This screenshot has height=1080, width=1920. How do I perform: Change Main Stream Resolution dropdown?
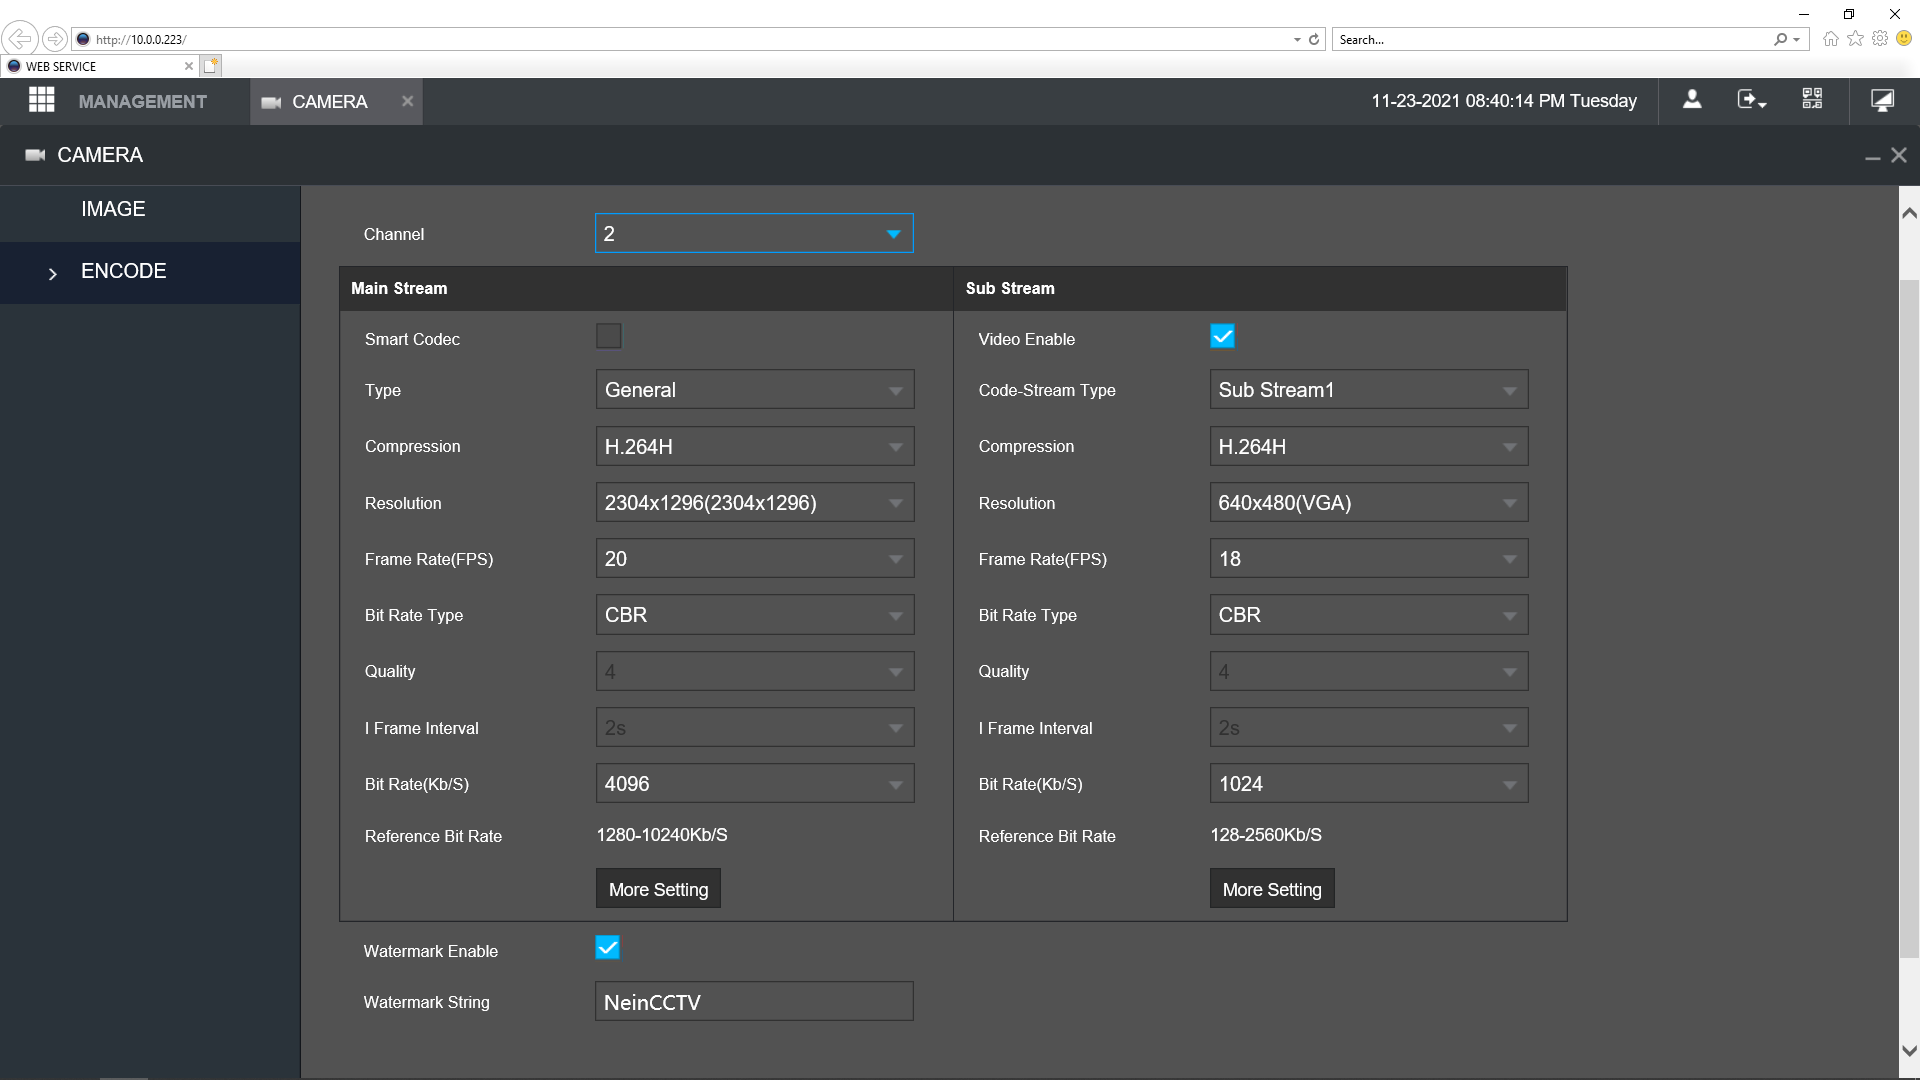point(755,502)
